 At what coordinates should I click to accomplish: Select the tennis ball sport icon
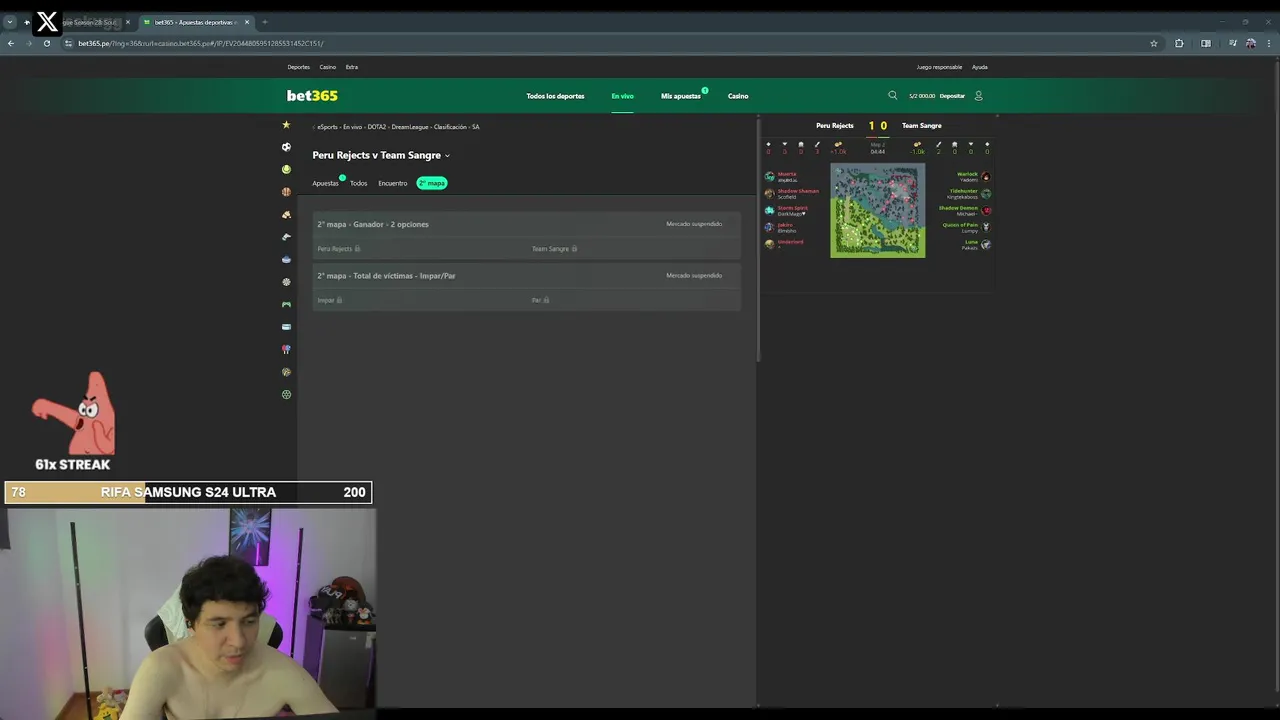[286, 169]
